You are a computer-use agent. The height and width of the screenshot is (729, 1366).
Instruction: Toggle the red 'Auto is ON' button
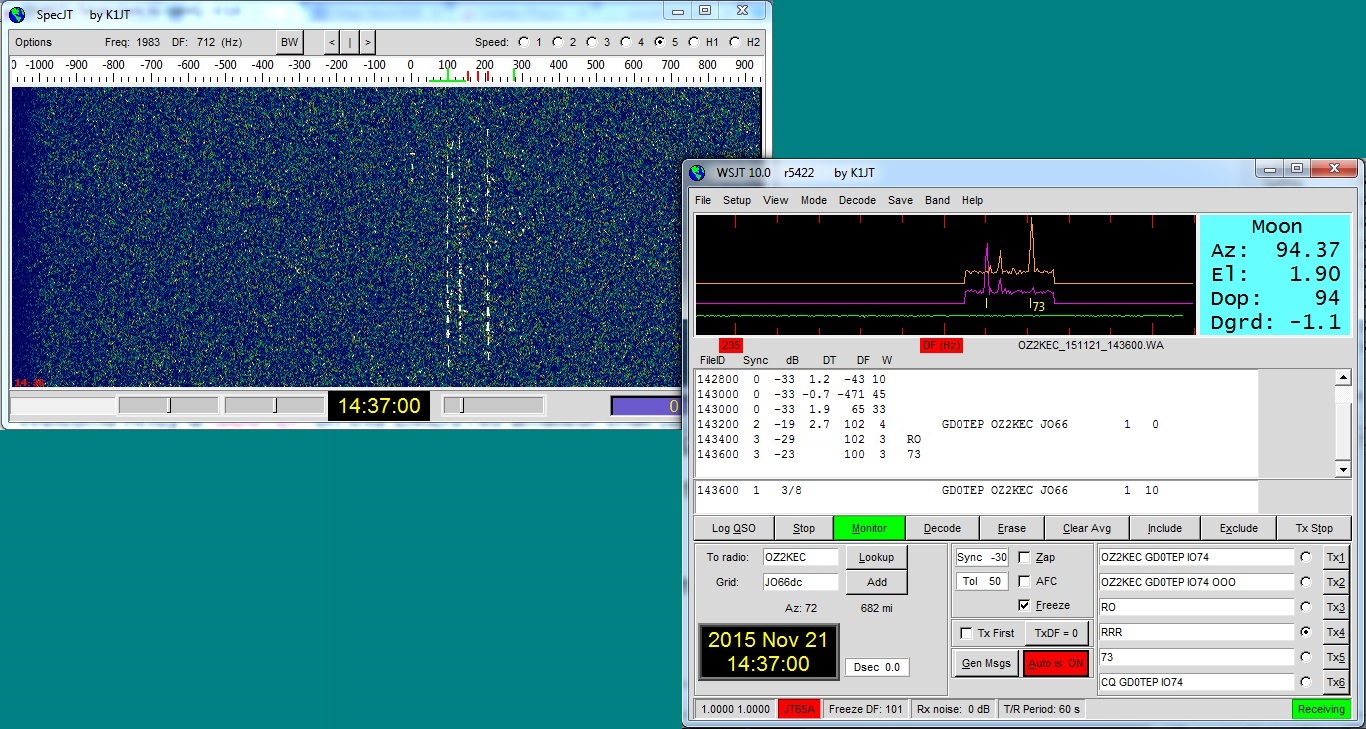coord(1056,663)
